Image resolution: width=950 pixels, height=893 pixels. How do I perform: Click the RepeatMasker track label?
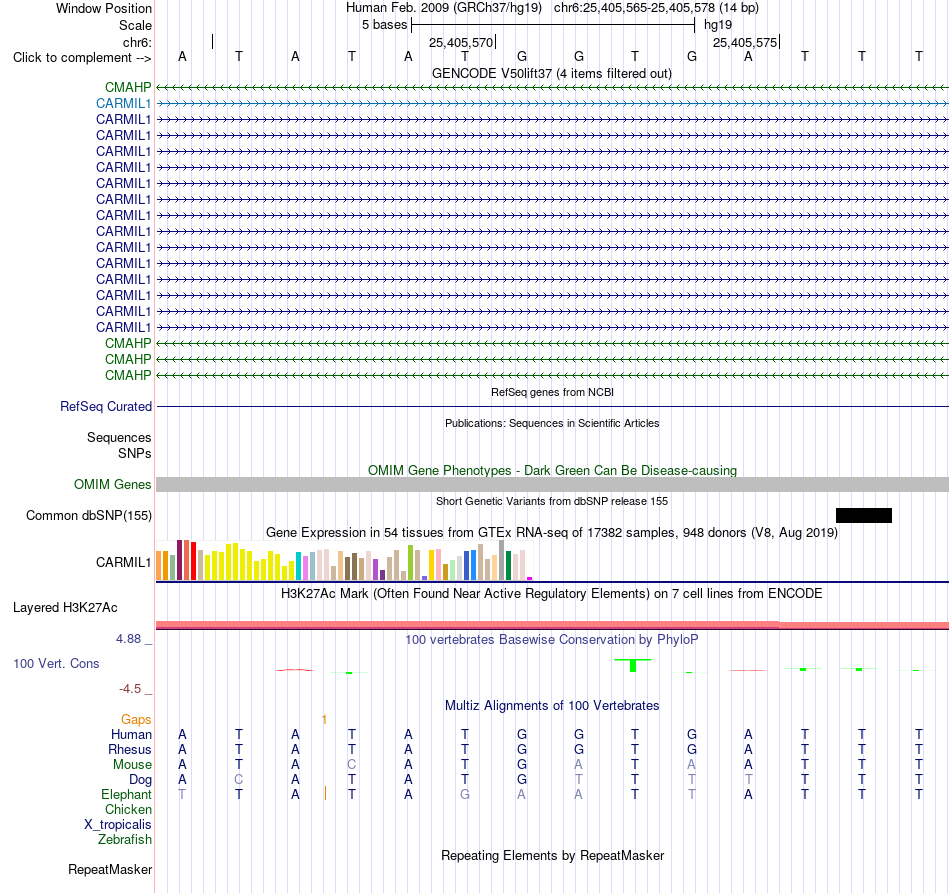coord(110,870)
